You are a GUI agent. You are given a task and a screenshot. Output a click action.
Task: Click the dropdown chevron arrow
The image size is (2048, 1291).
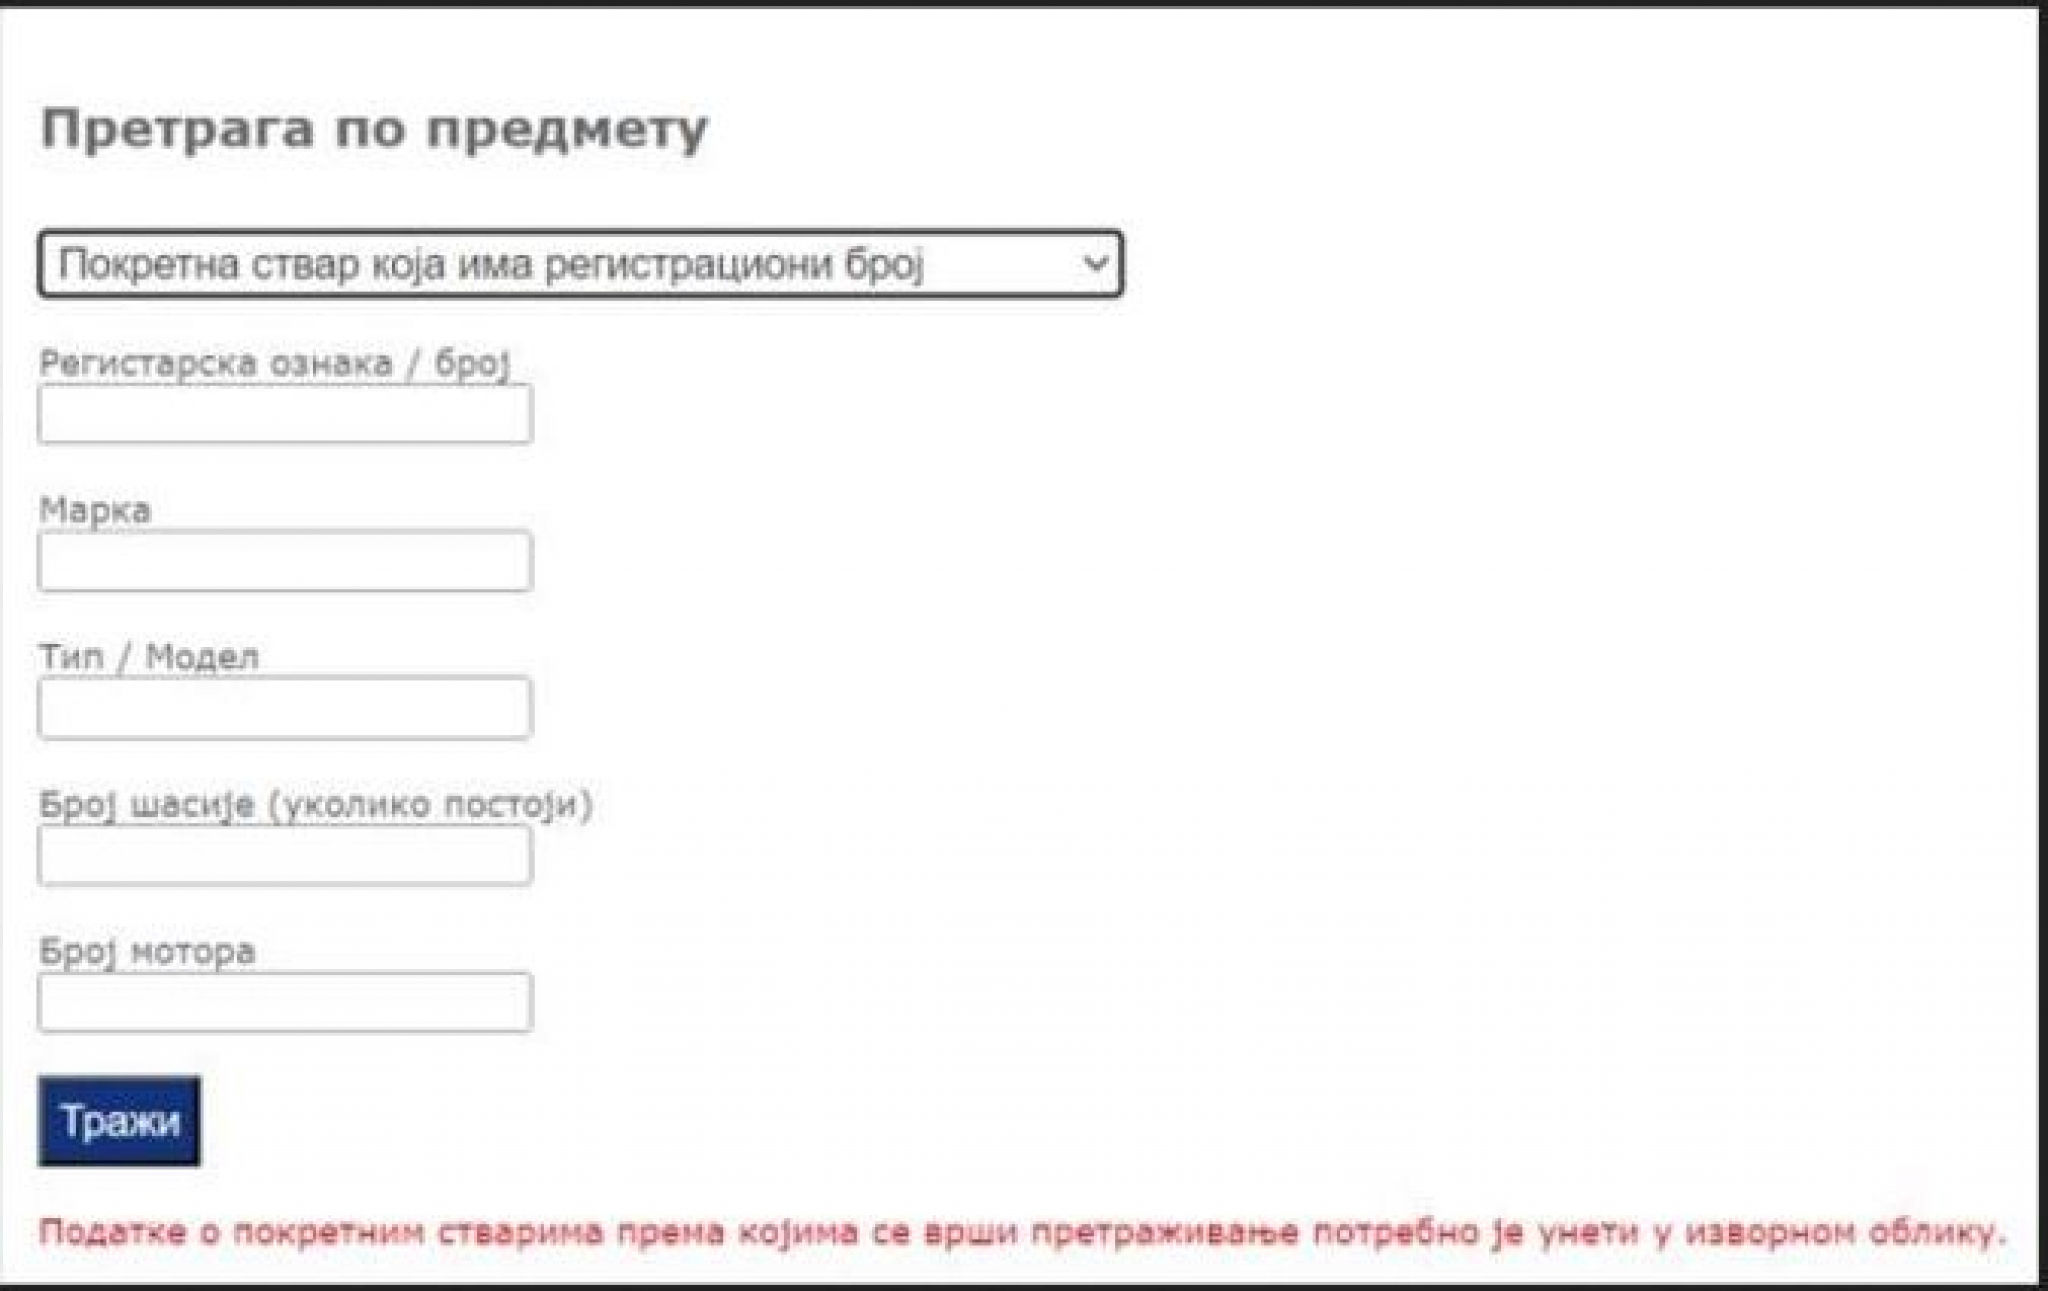click(1096, 264)
